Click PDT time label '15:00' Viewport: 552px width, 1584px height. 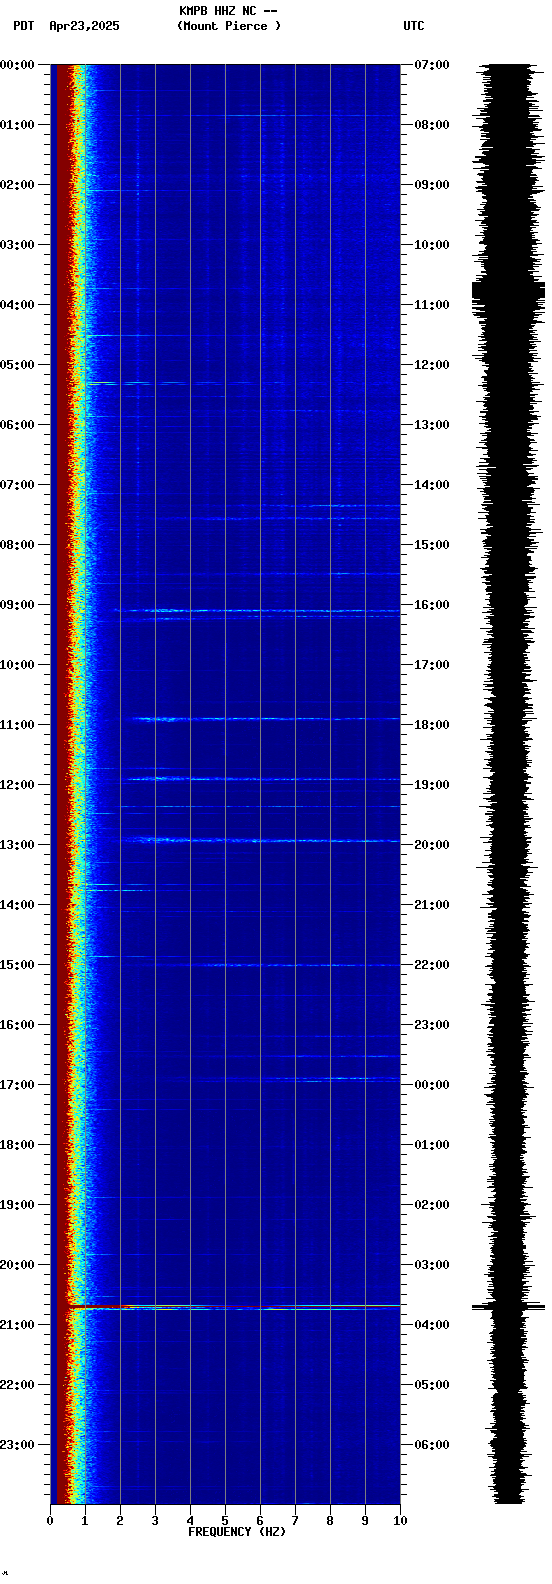click(17, 965)
